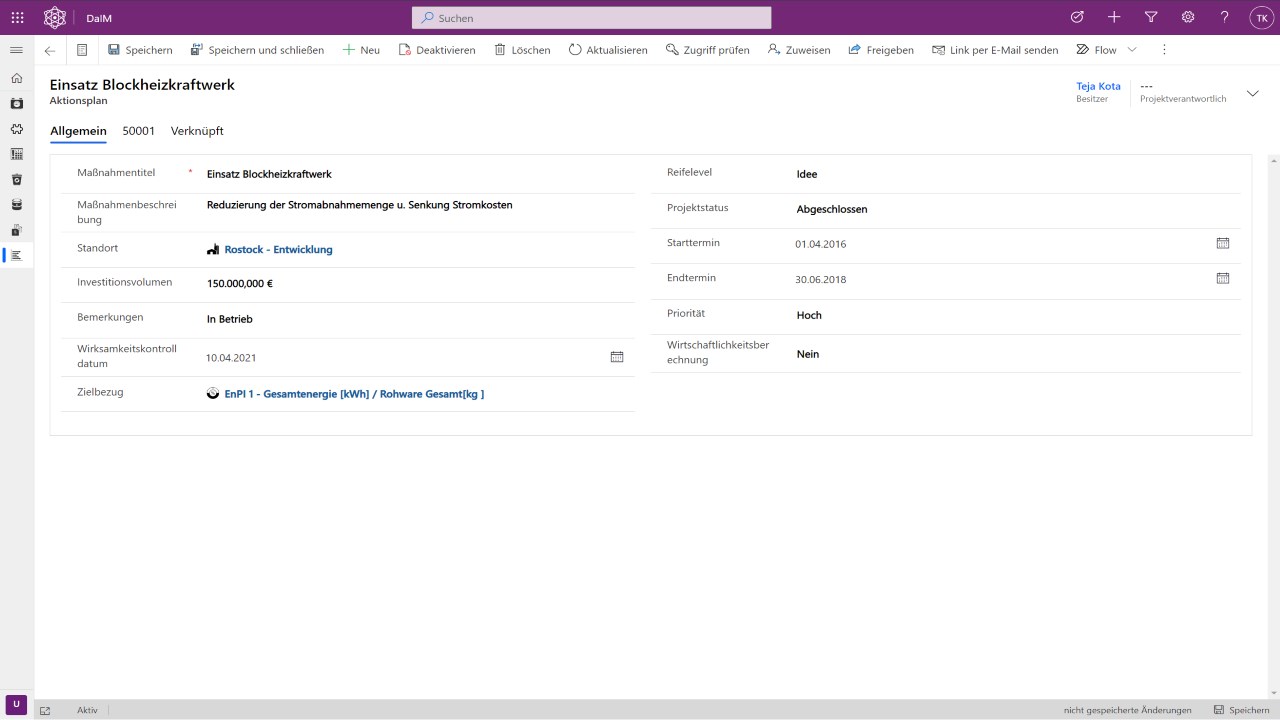Go to Home in the sidebar
1280x720 pixels.
(16, 78)
